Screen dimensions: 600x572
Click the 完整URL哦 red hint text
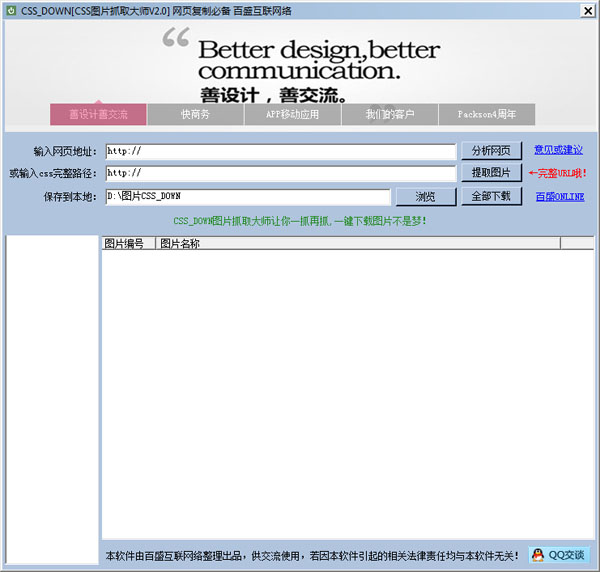click(557, 173)
